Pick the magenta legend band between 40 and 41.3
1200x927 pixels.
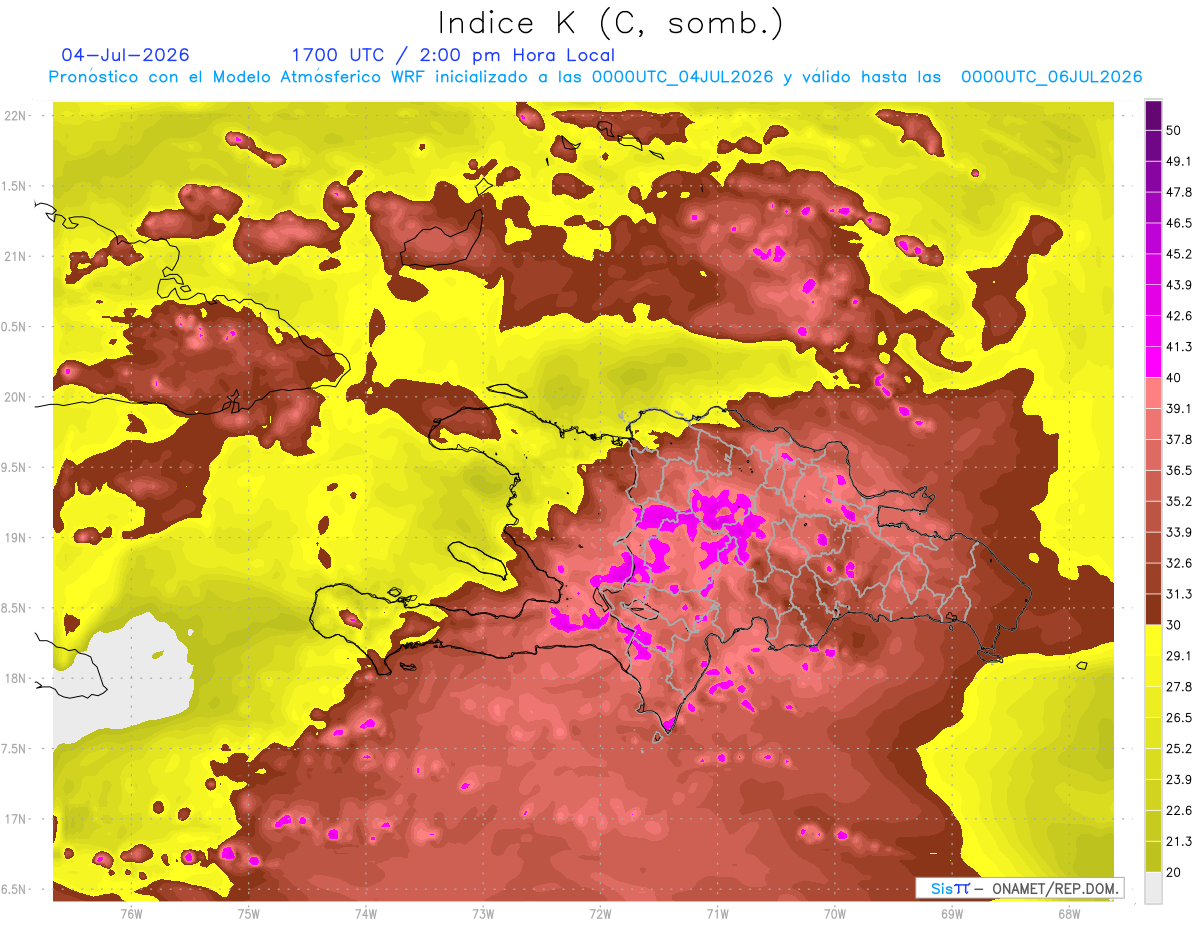click(1153, 361)
